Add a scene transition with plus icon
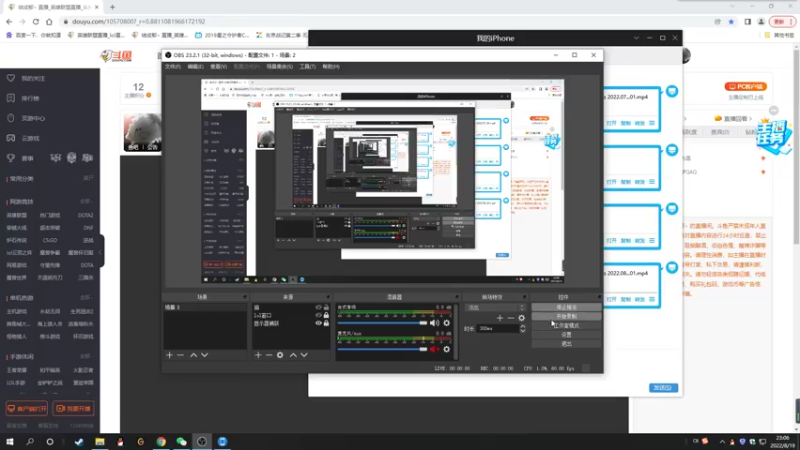Image resolution: width=800 pixels, height=450 pixels. click(500, 318)
